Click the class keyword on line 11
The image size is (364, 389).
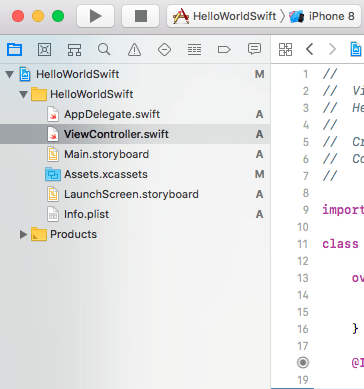pyautogui.click(x=340, y=244)
